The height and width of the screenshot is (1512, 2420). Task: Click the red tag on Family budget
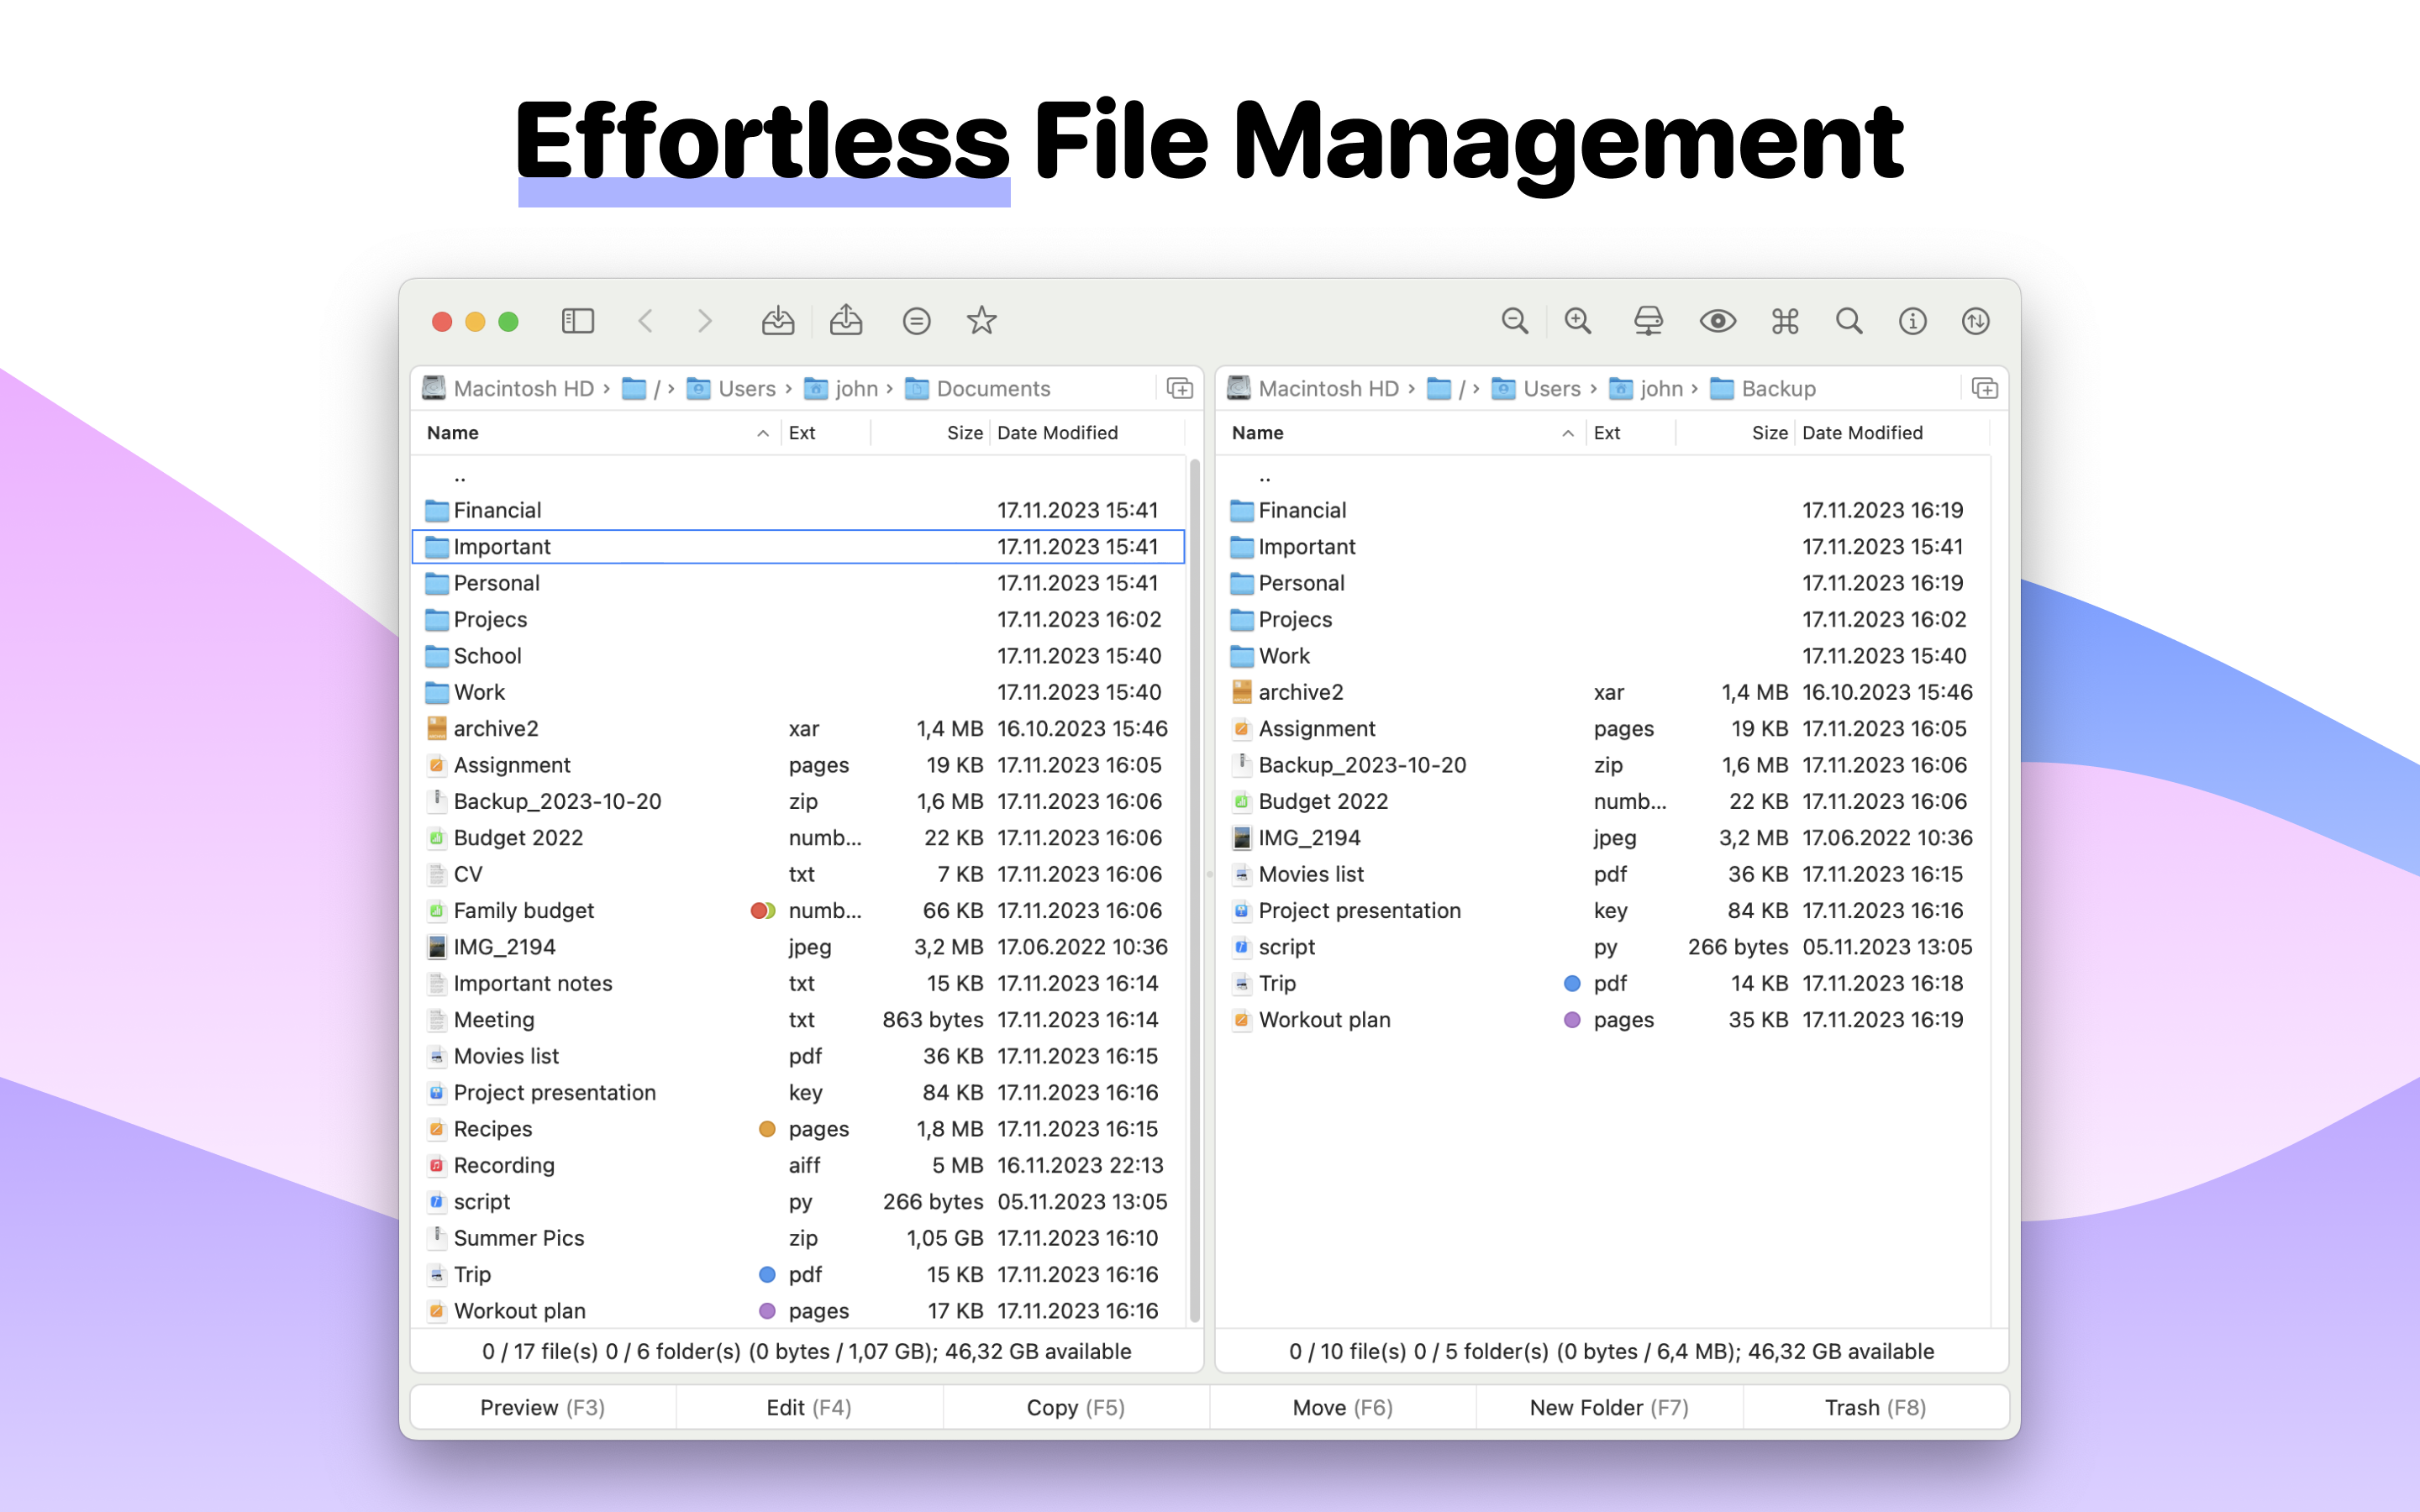(759, 910)
